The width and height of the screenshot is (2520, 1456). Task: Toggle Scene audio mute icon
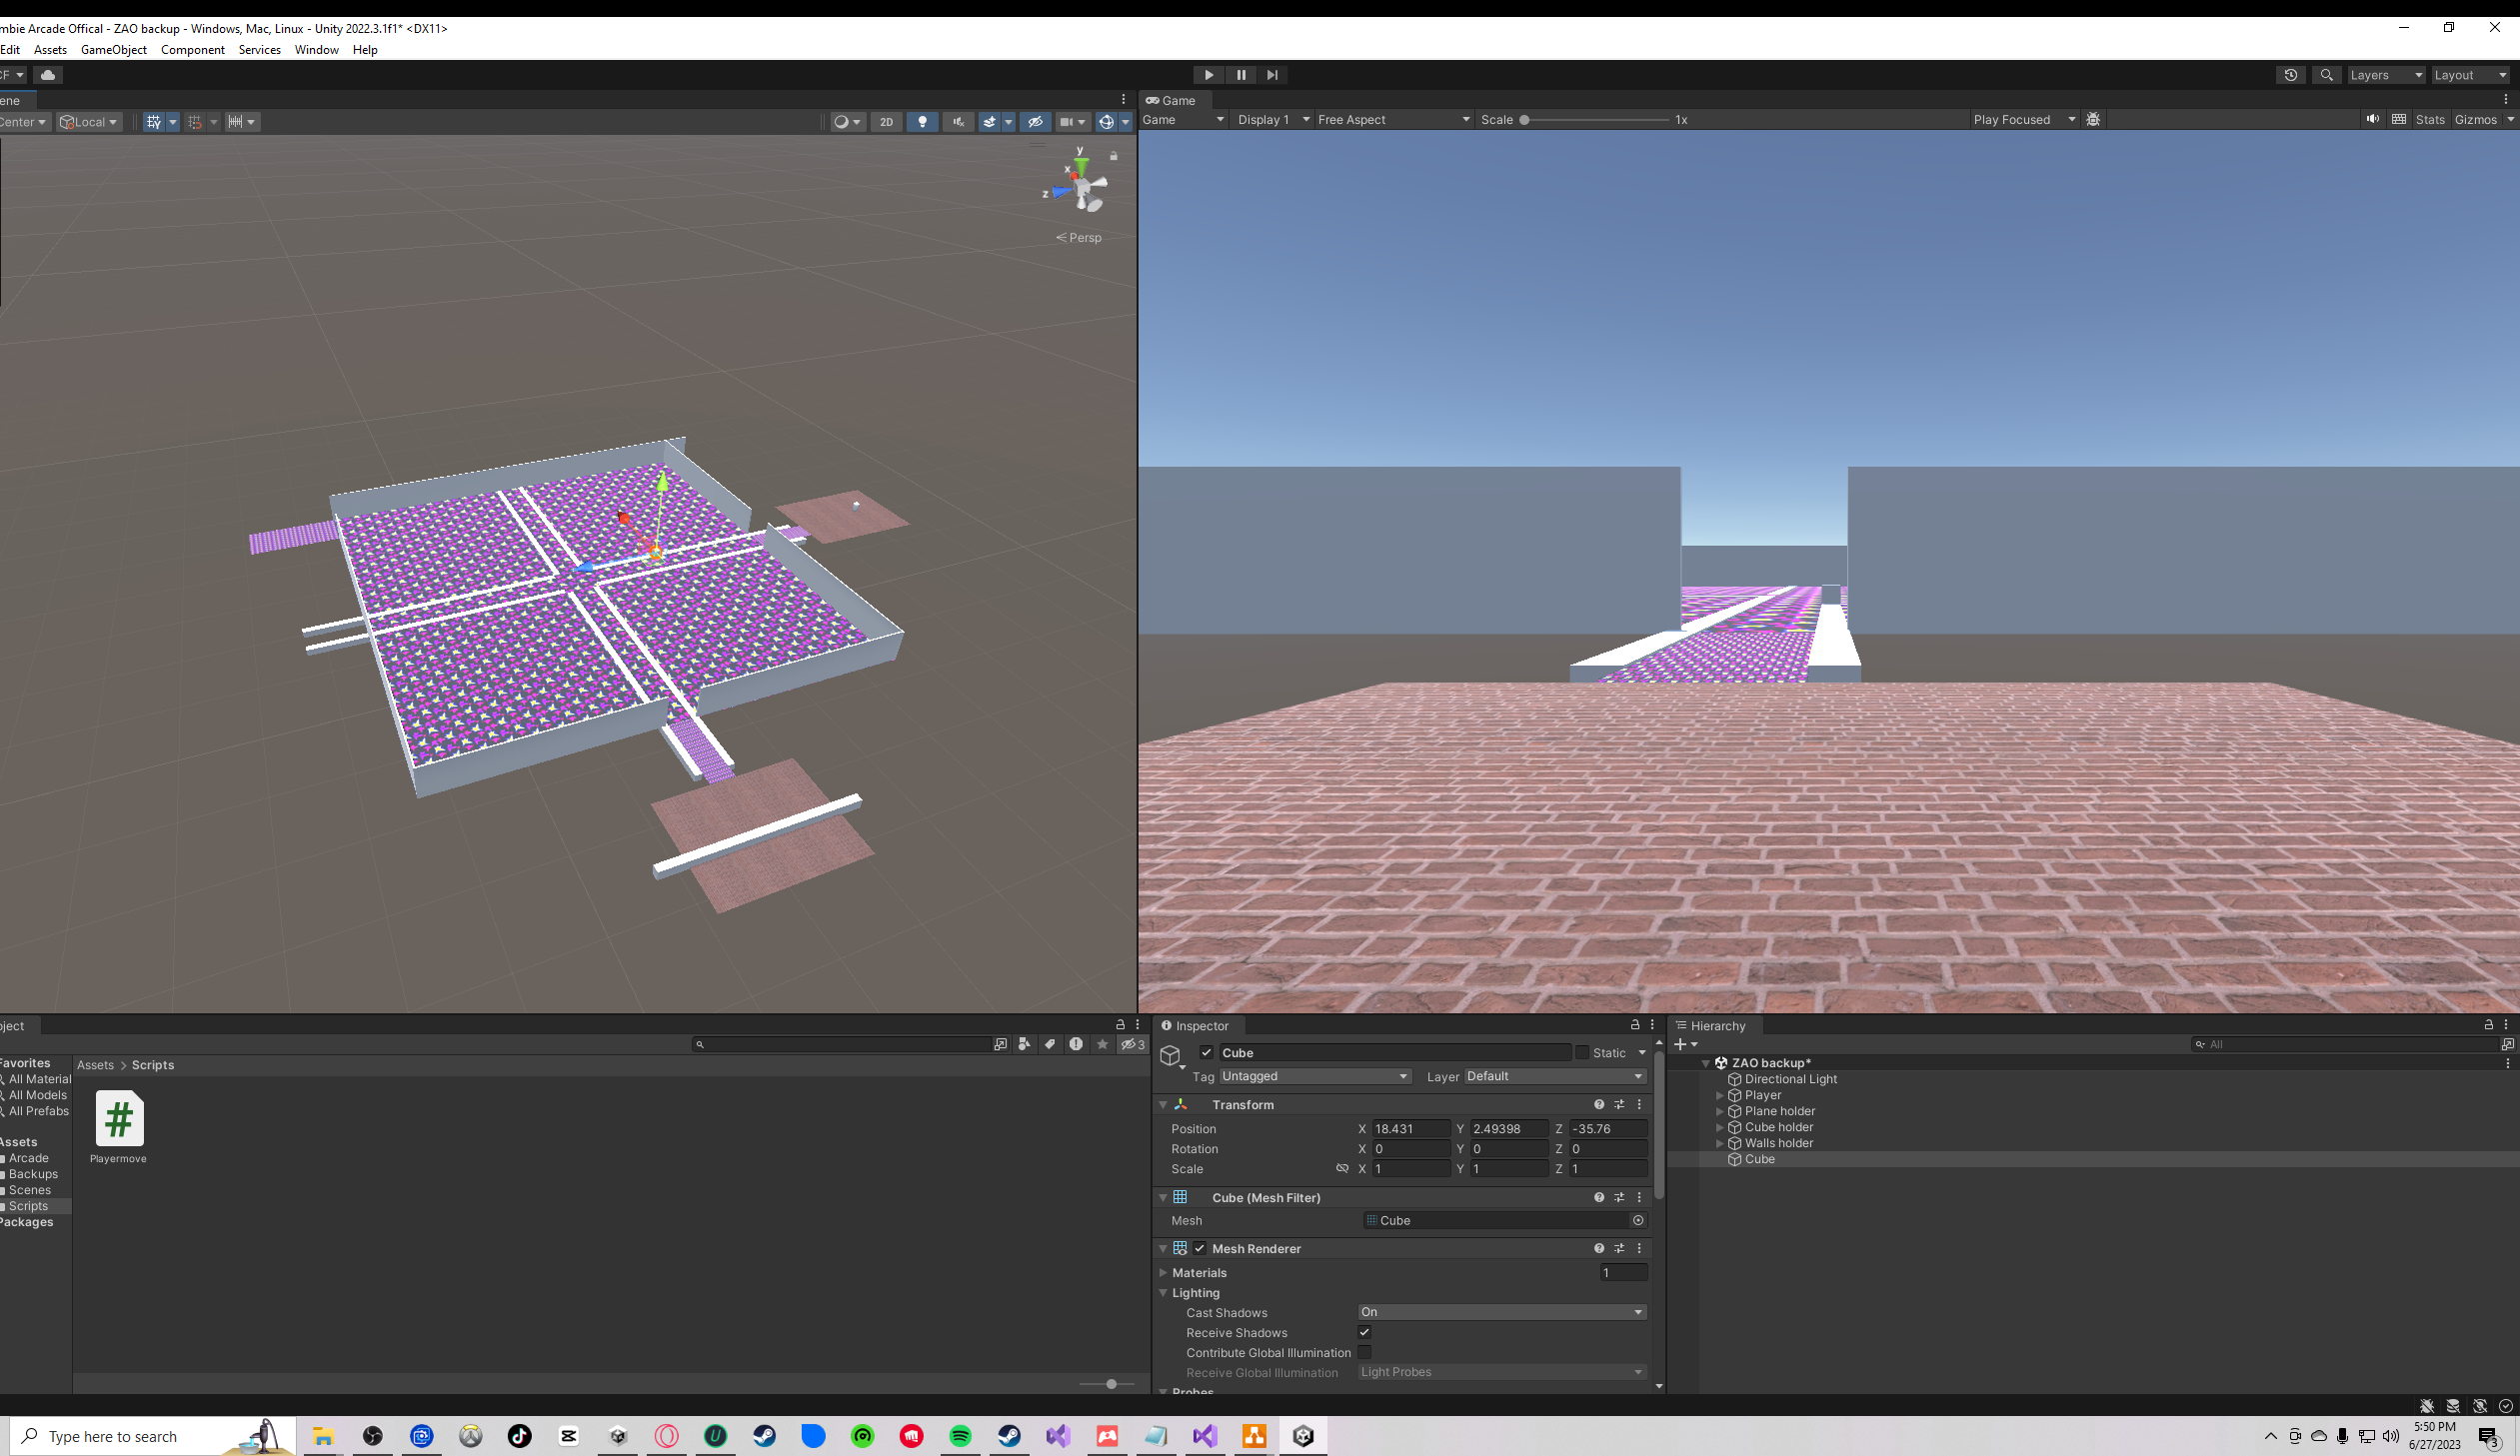(958, 122)
